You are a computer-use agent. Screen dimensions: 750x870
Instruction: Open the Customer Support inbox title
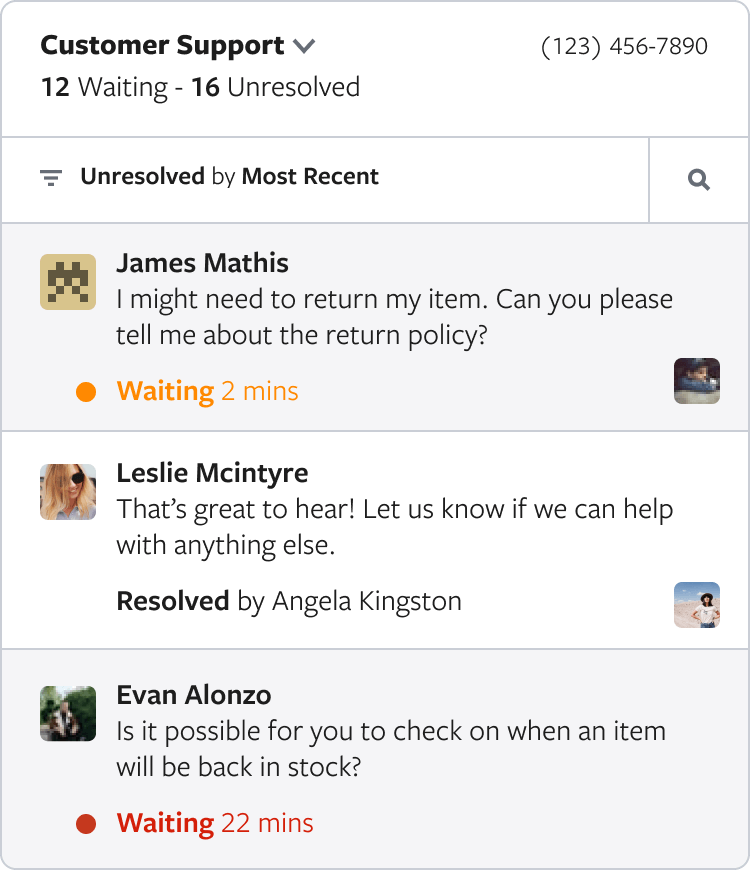(x=162, y=46)
